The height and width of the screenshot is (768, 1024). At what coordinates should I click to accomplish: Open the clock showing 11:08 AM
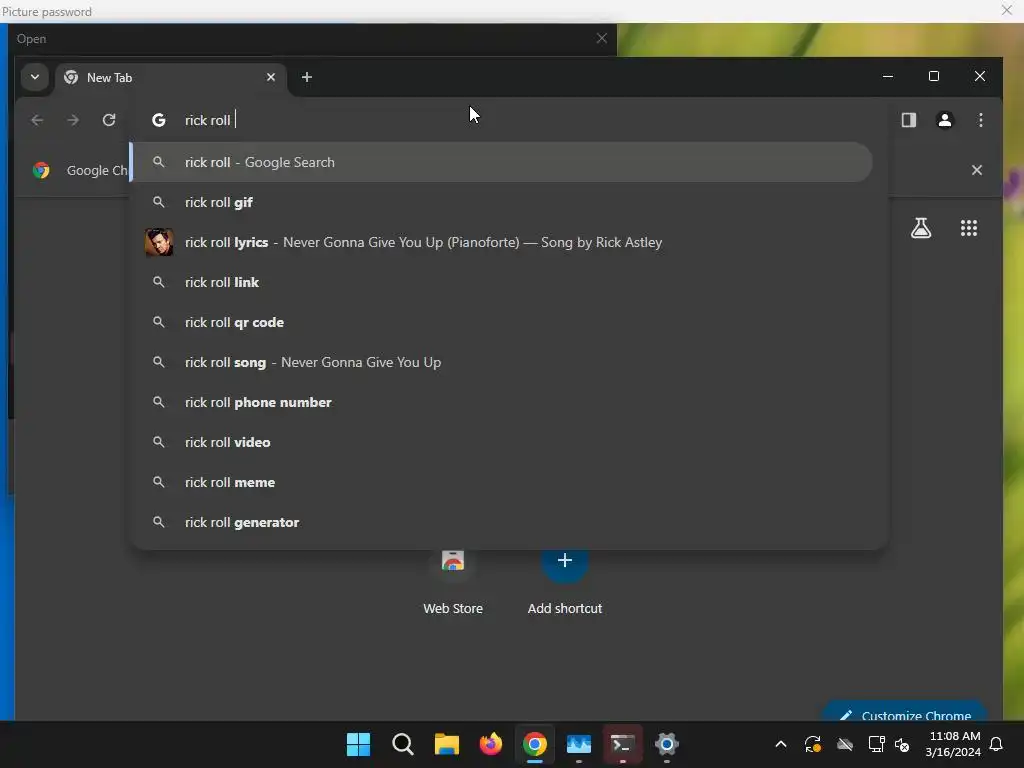953,744
